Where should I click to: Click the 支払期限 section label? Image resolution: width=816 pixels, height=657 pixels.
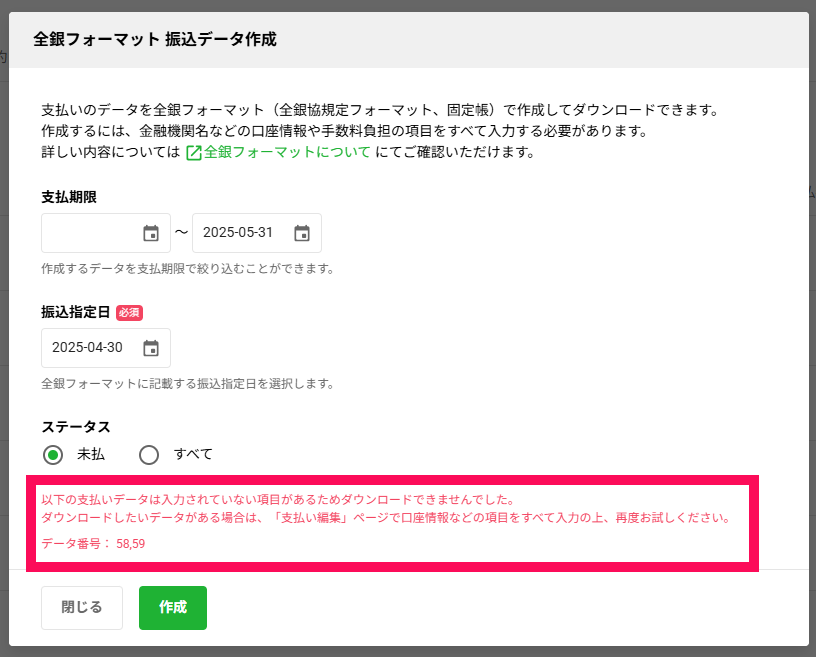69,197
